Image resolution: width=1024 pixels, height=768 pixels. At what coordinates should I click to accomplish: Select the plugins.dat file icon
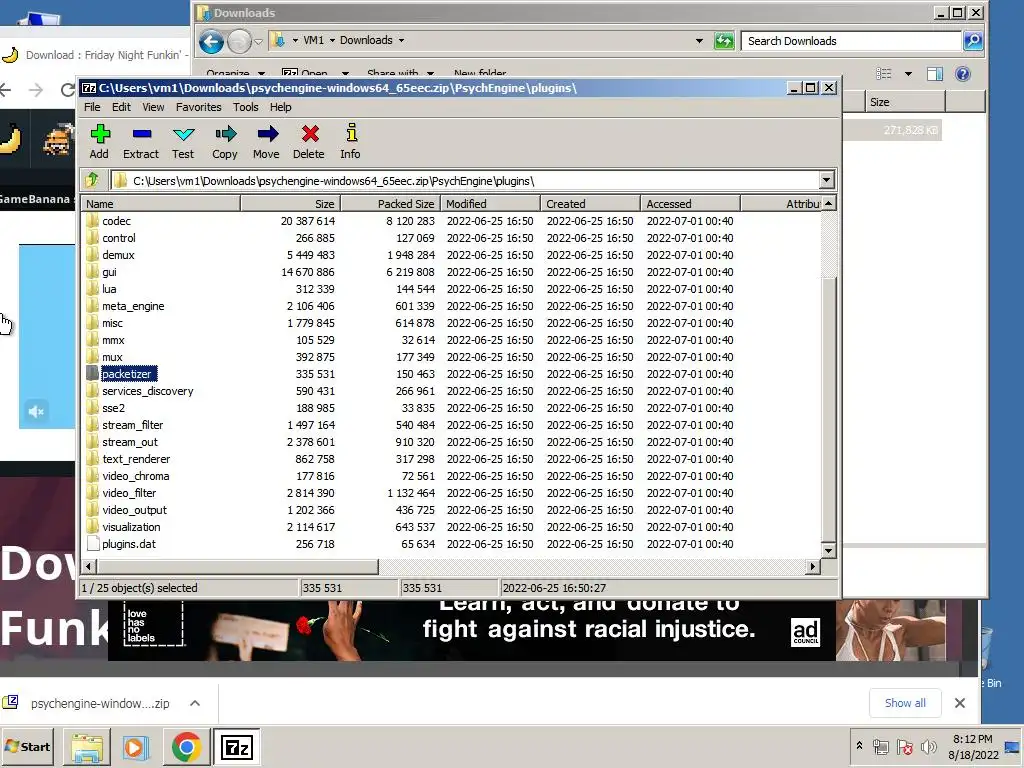(x=93, y=543)
